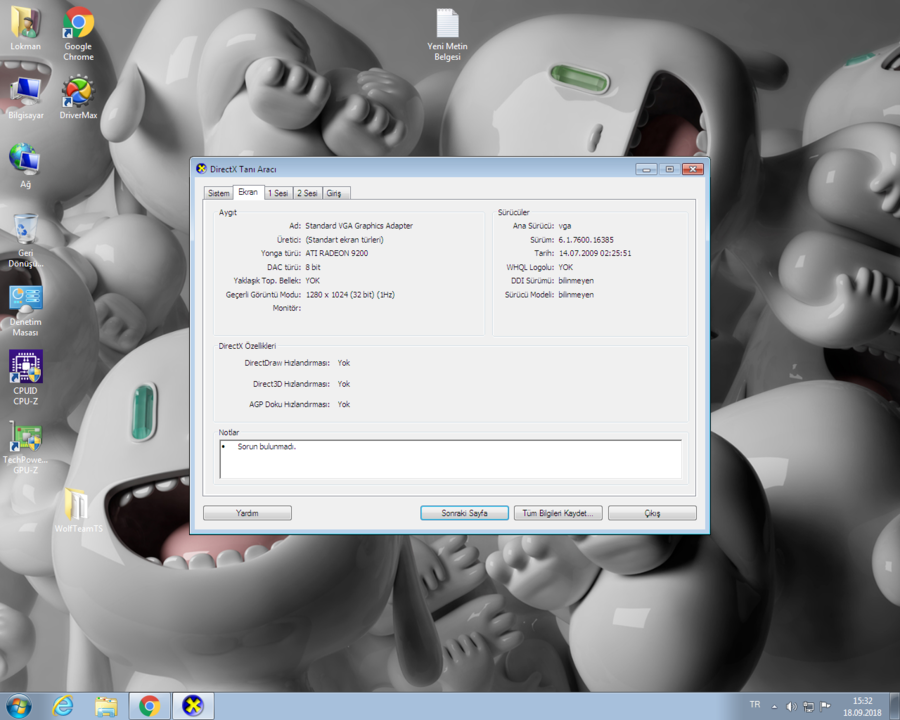The width and height of the screenshot is (900, 720).
Task: Click the 'ATI RADEON 9200' value
Action: (337, 253)
